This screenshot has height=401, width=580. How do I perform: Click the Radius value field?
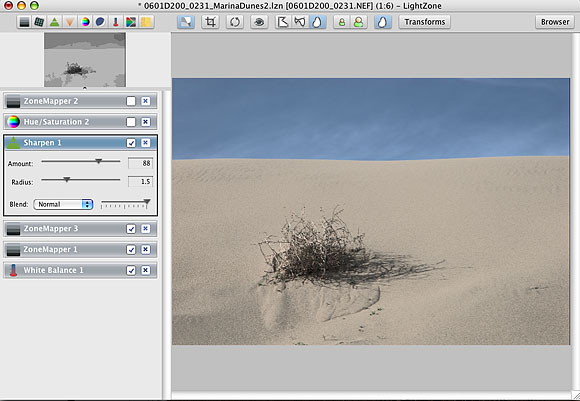pos(141,182)
